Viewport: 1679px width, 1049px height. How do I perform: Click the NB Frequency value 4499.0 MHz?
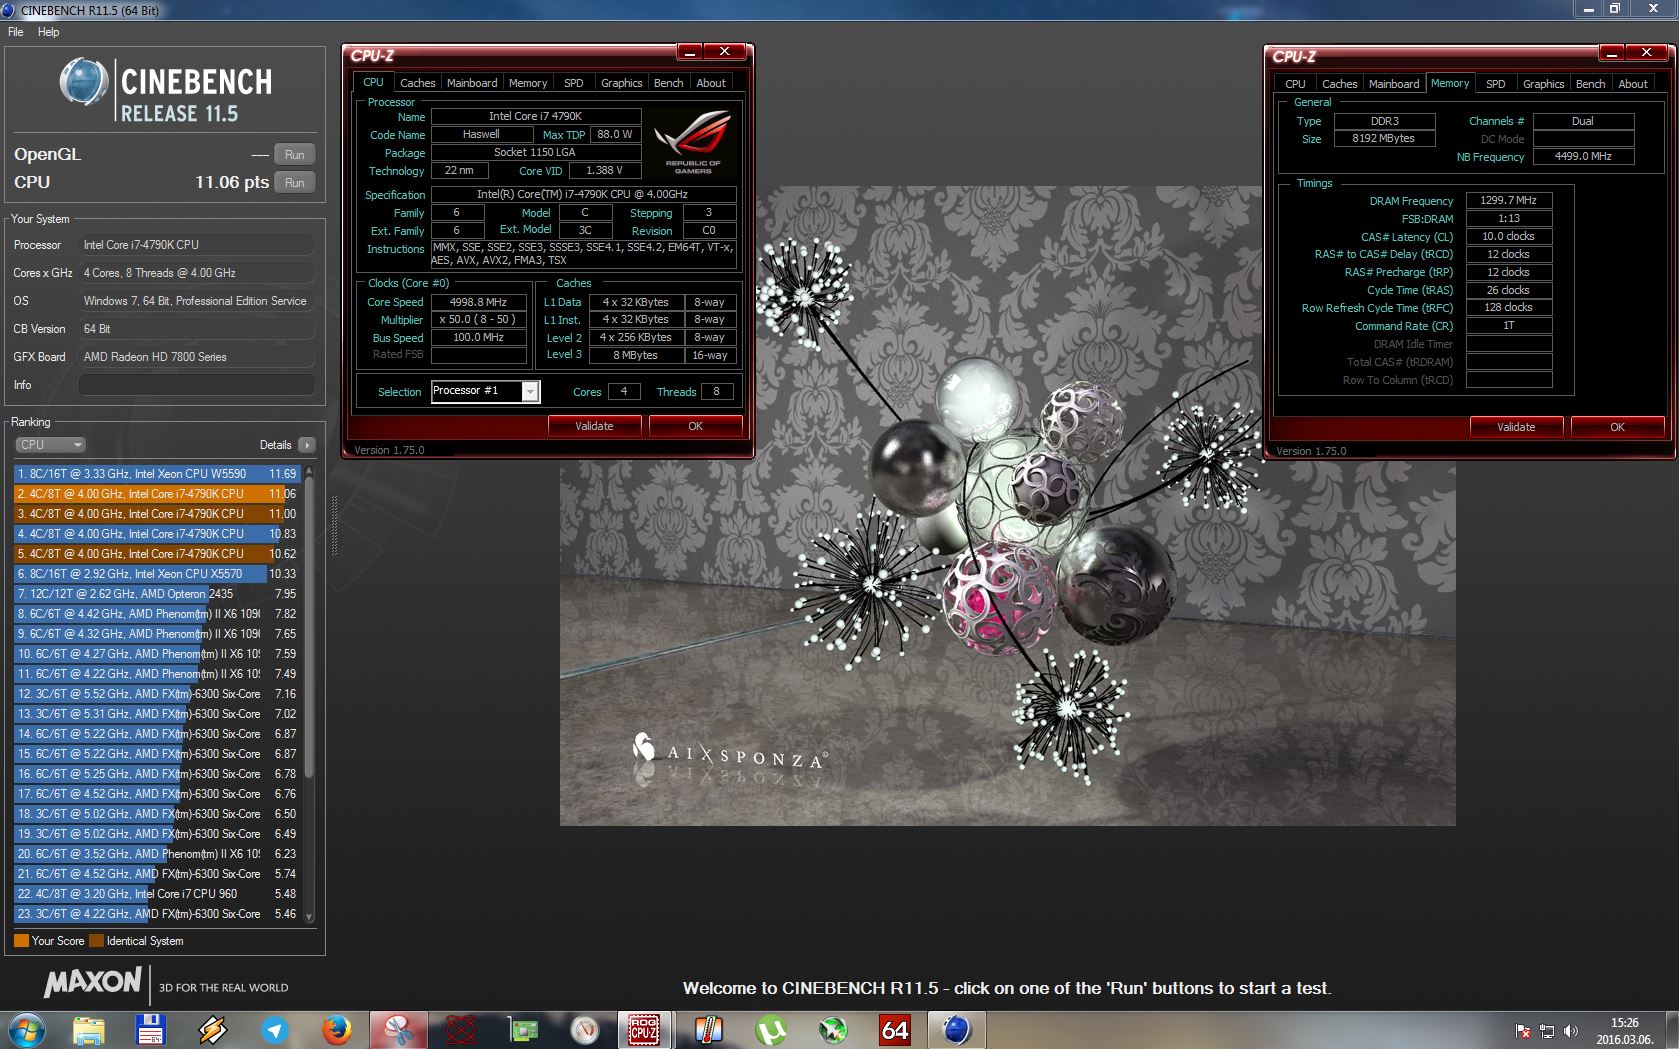1583,156
